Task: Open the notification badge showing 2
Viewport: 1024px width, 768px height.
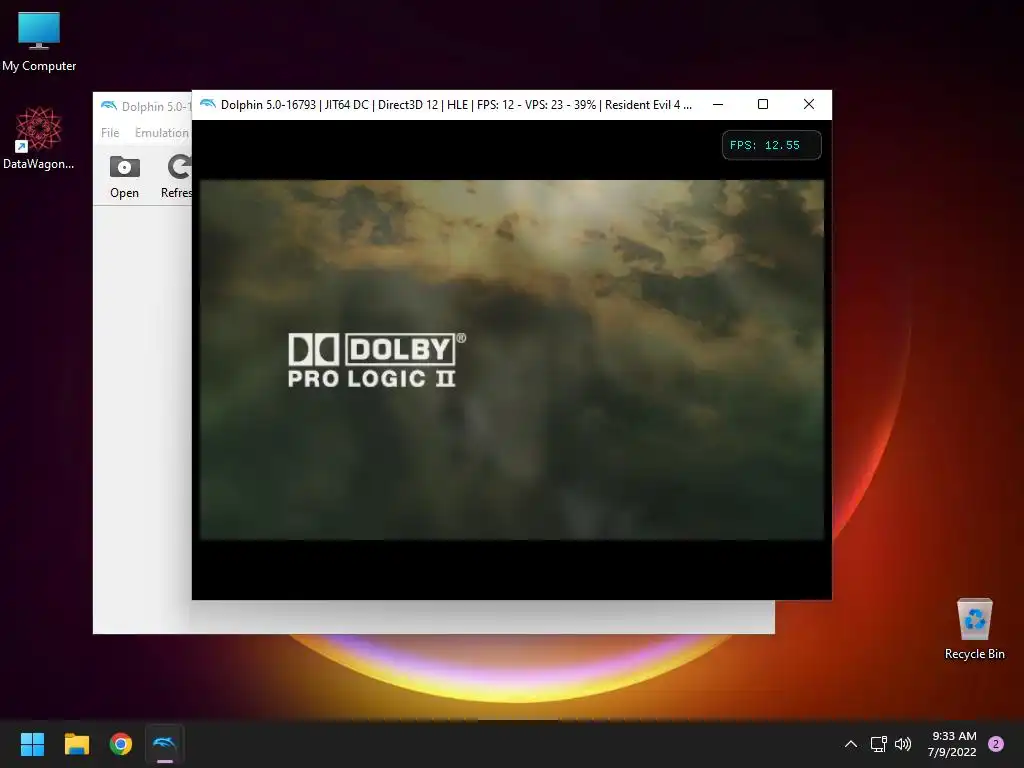Action: [x=996, y=744]
